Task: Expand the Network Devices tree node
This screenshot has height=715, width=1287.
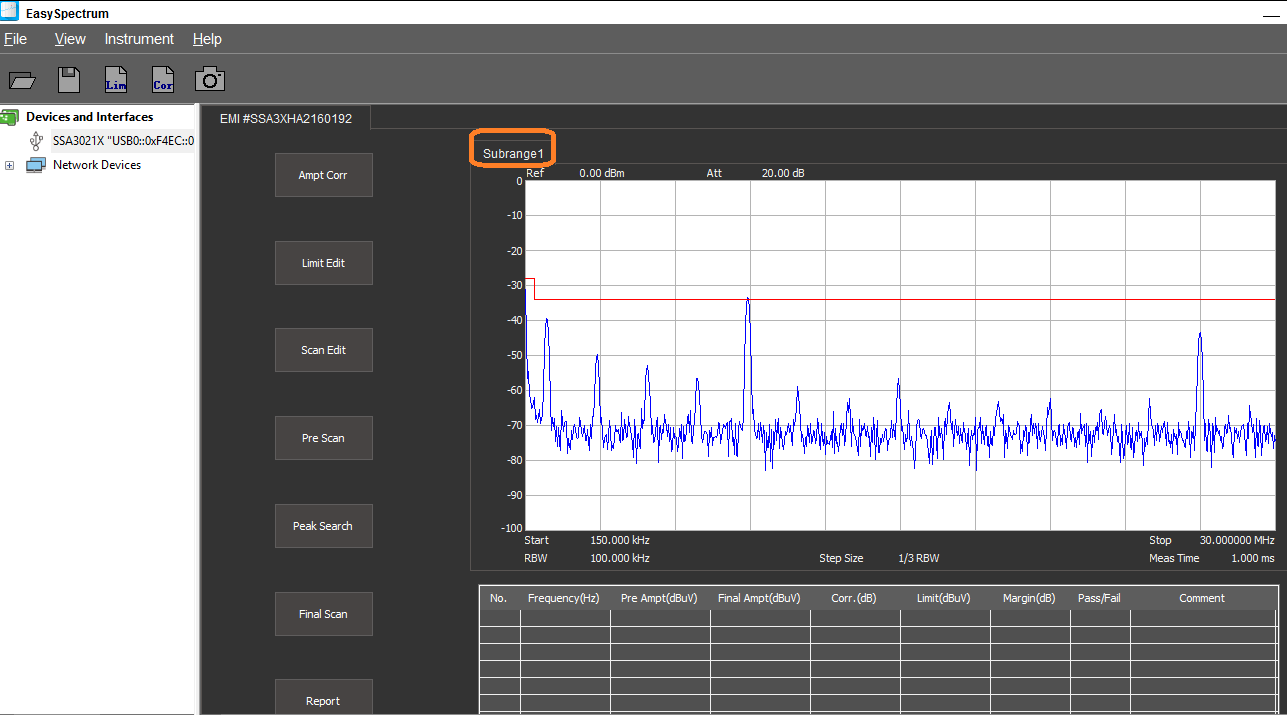Action: point(10,165)
